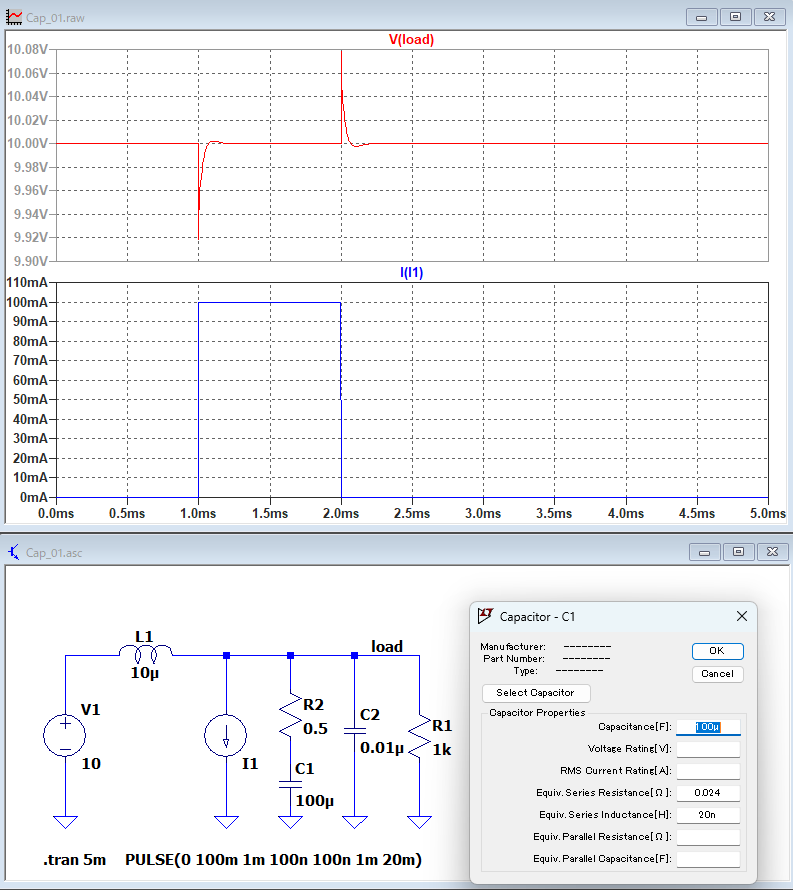Click the Capacitance[F] input field
Screen dimensions: 793x890
pyautogui.click(x=708, y=727)
